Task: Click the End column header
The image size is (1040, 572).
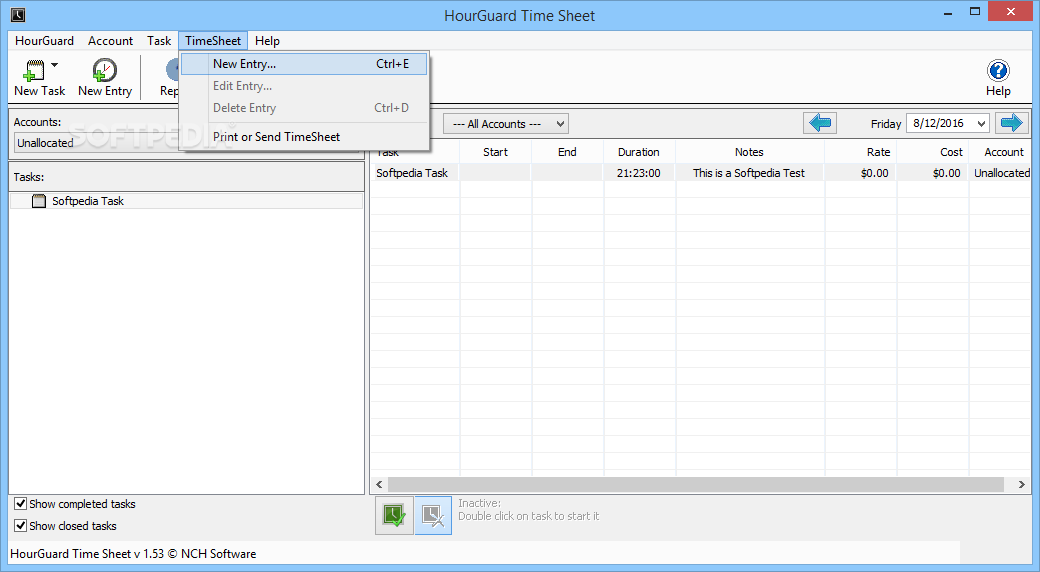Action: tap(567, 152)
